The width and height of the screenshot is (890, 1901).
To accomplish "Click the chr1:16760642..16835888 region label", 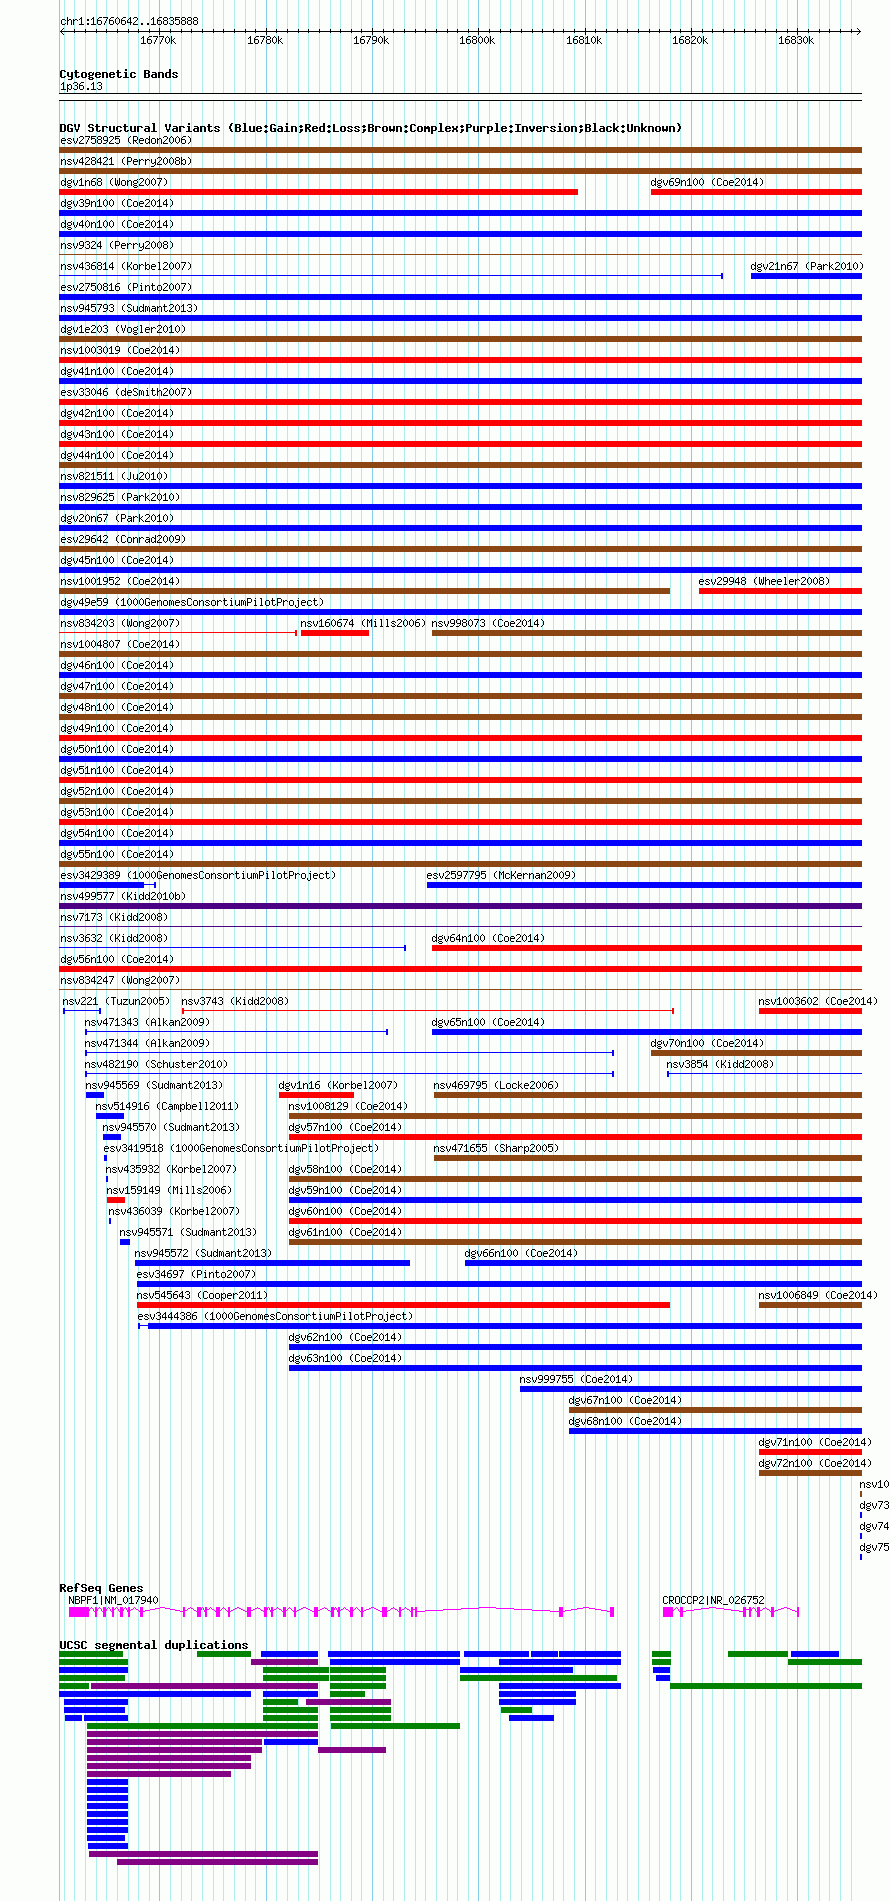I will click(129, 21).
